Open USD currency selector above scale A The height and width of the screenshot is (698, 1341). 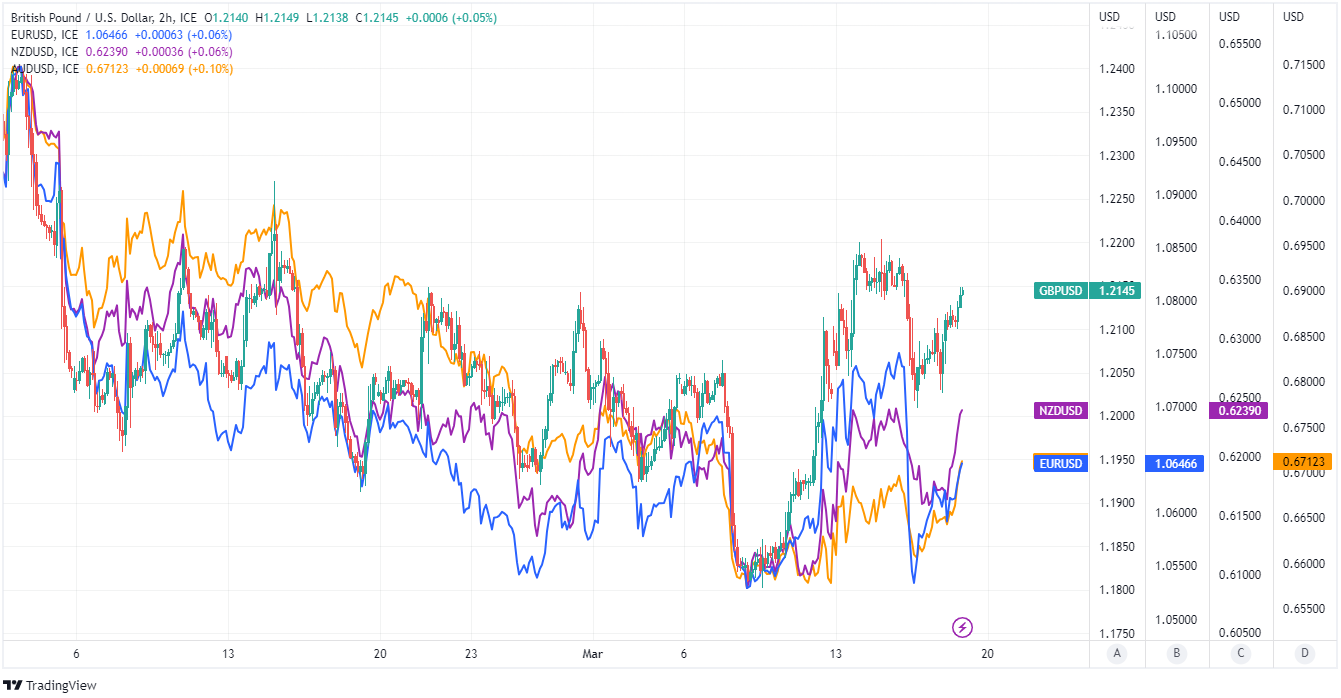(x=1109, y=16)
